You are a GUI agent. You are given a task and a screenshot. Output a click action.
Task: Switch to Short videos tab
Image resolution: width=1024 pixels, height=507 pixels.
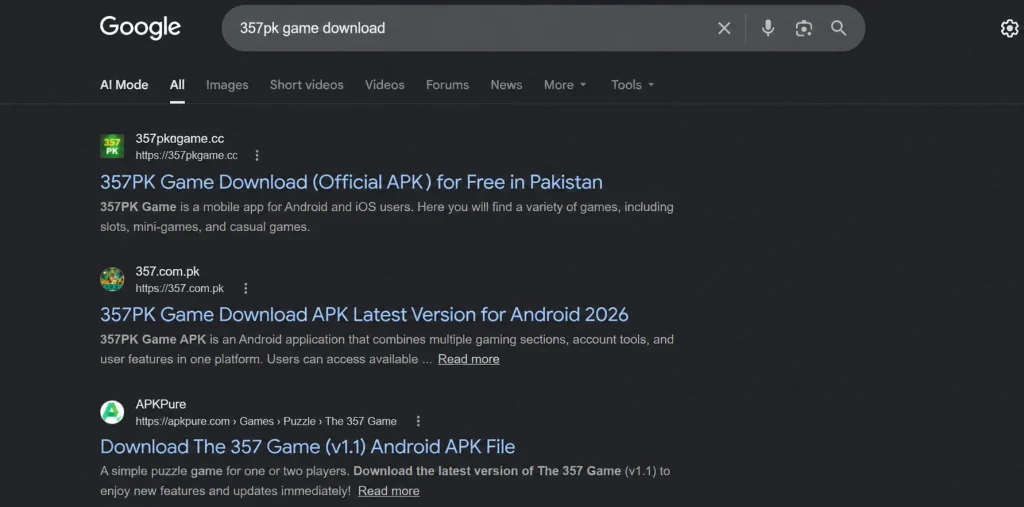(x=306, y=85)
